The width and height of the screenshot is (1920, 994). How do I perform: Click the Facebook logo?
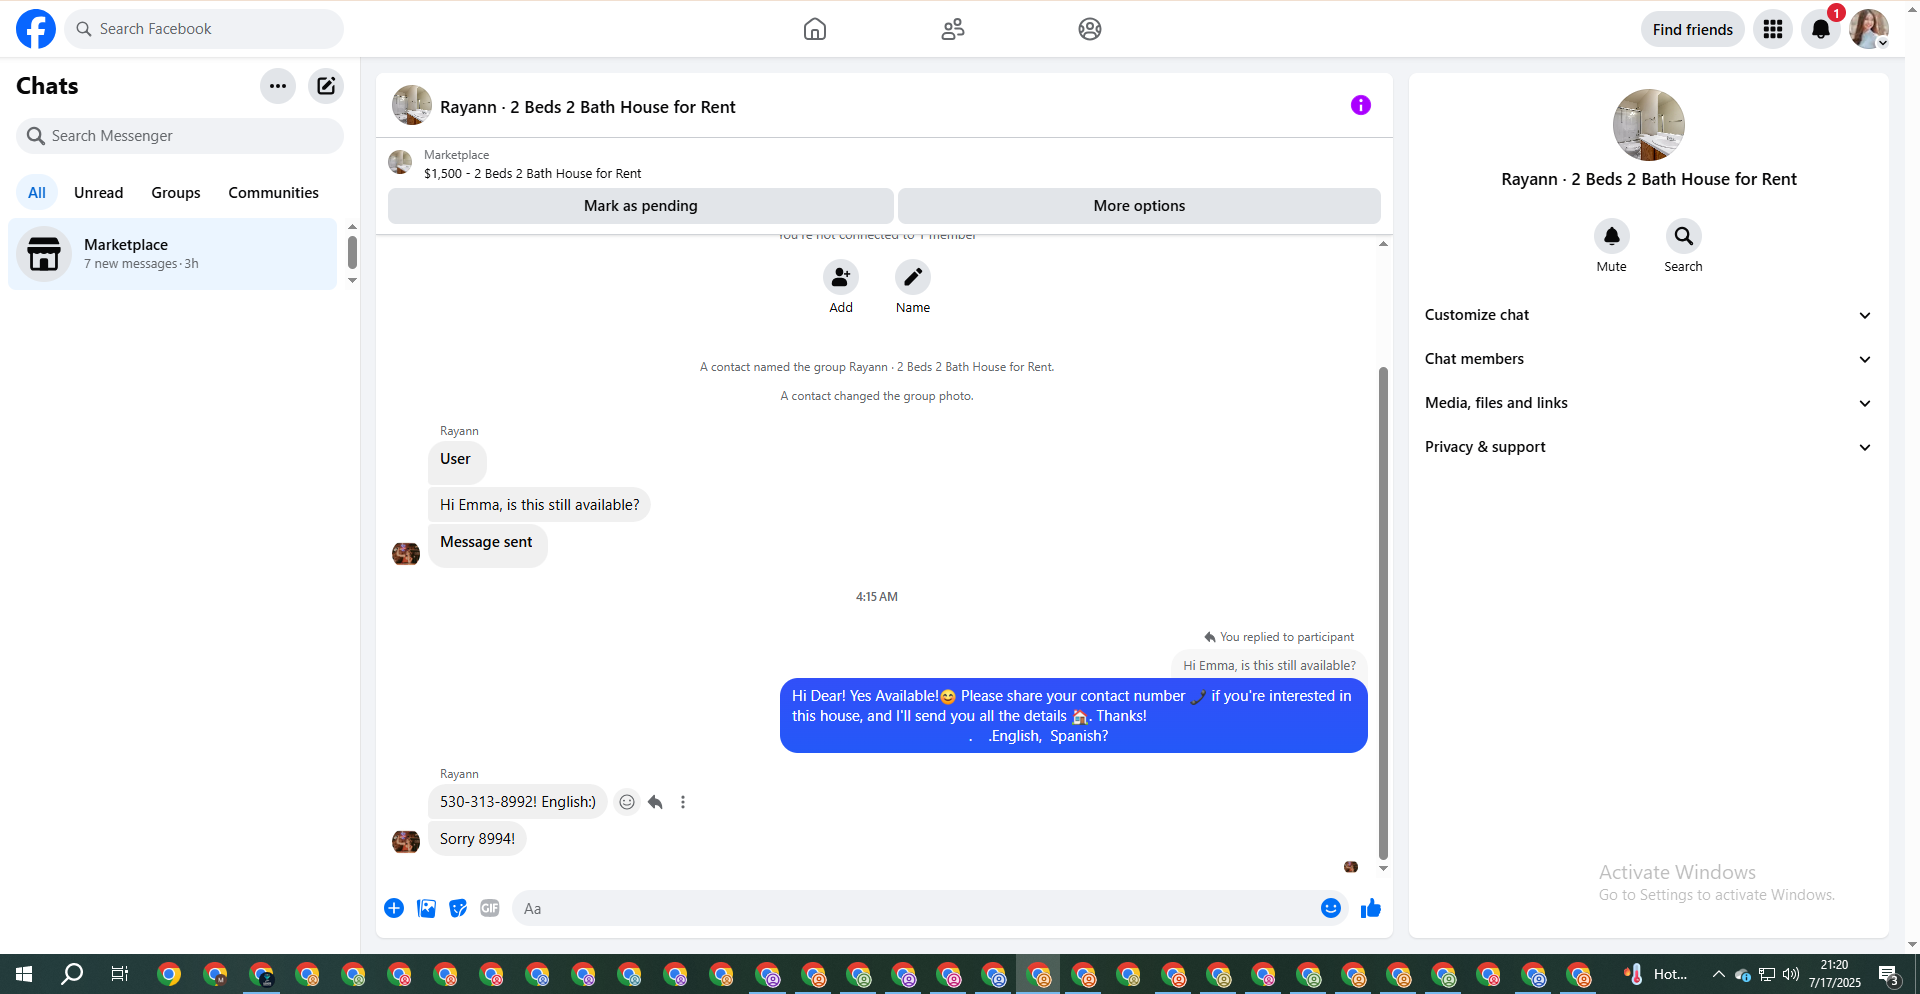pos(36,29)
